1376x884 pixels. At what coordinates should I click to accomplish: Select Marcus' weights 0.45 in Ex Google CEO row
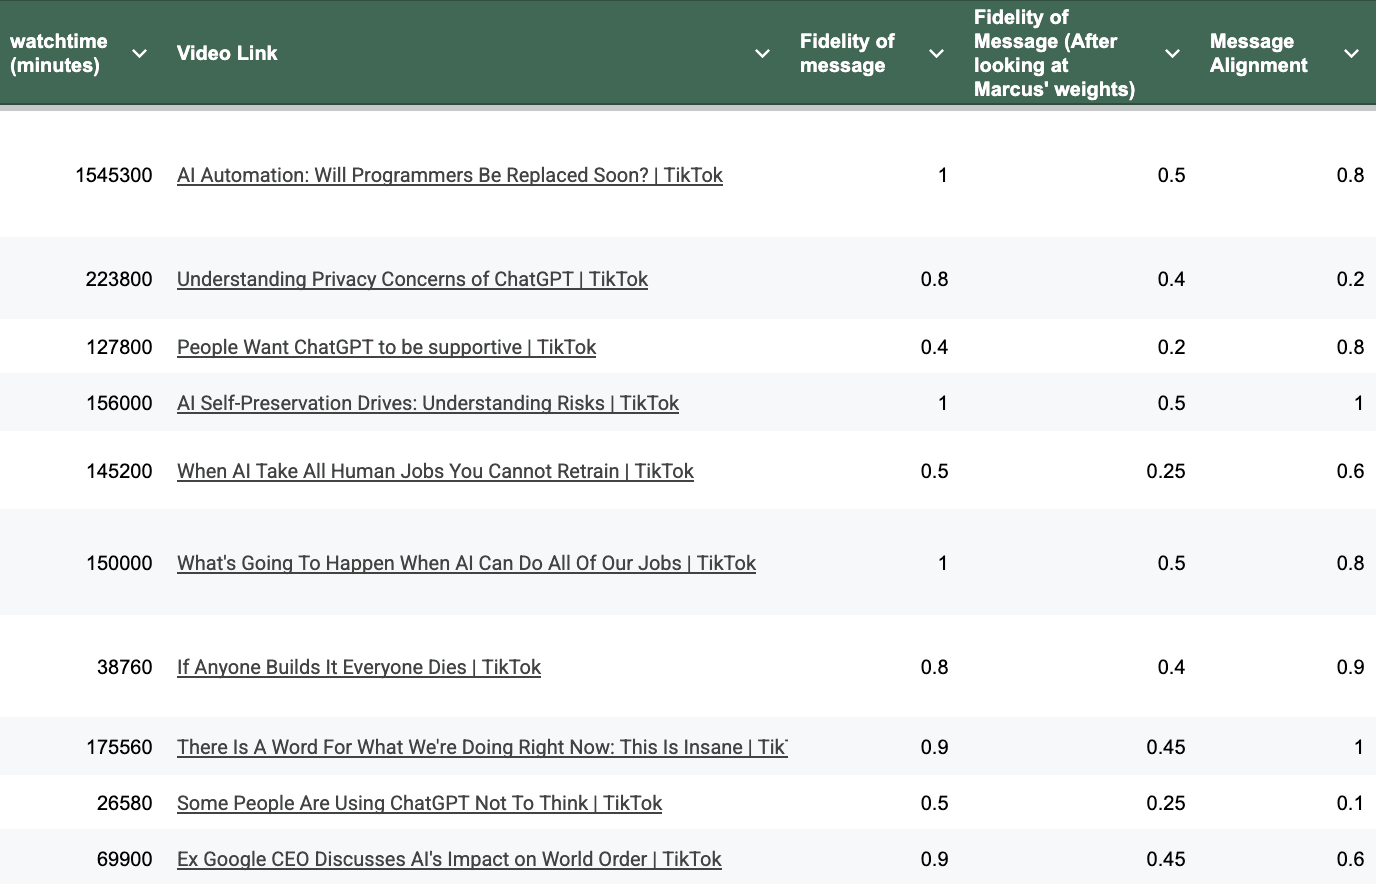pos(1166,859)
